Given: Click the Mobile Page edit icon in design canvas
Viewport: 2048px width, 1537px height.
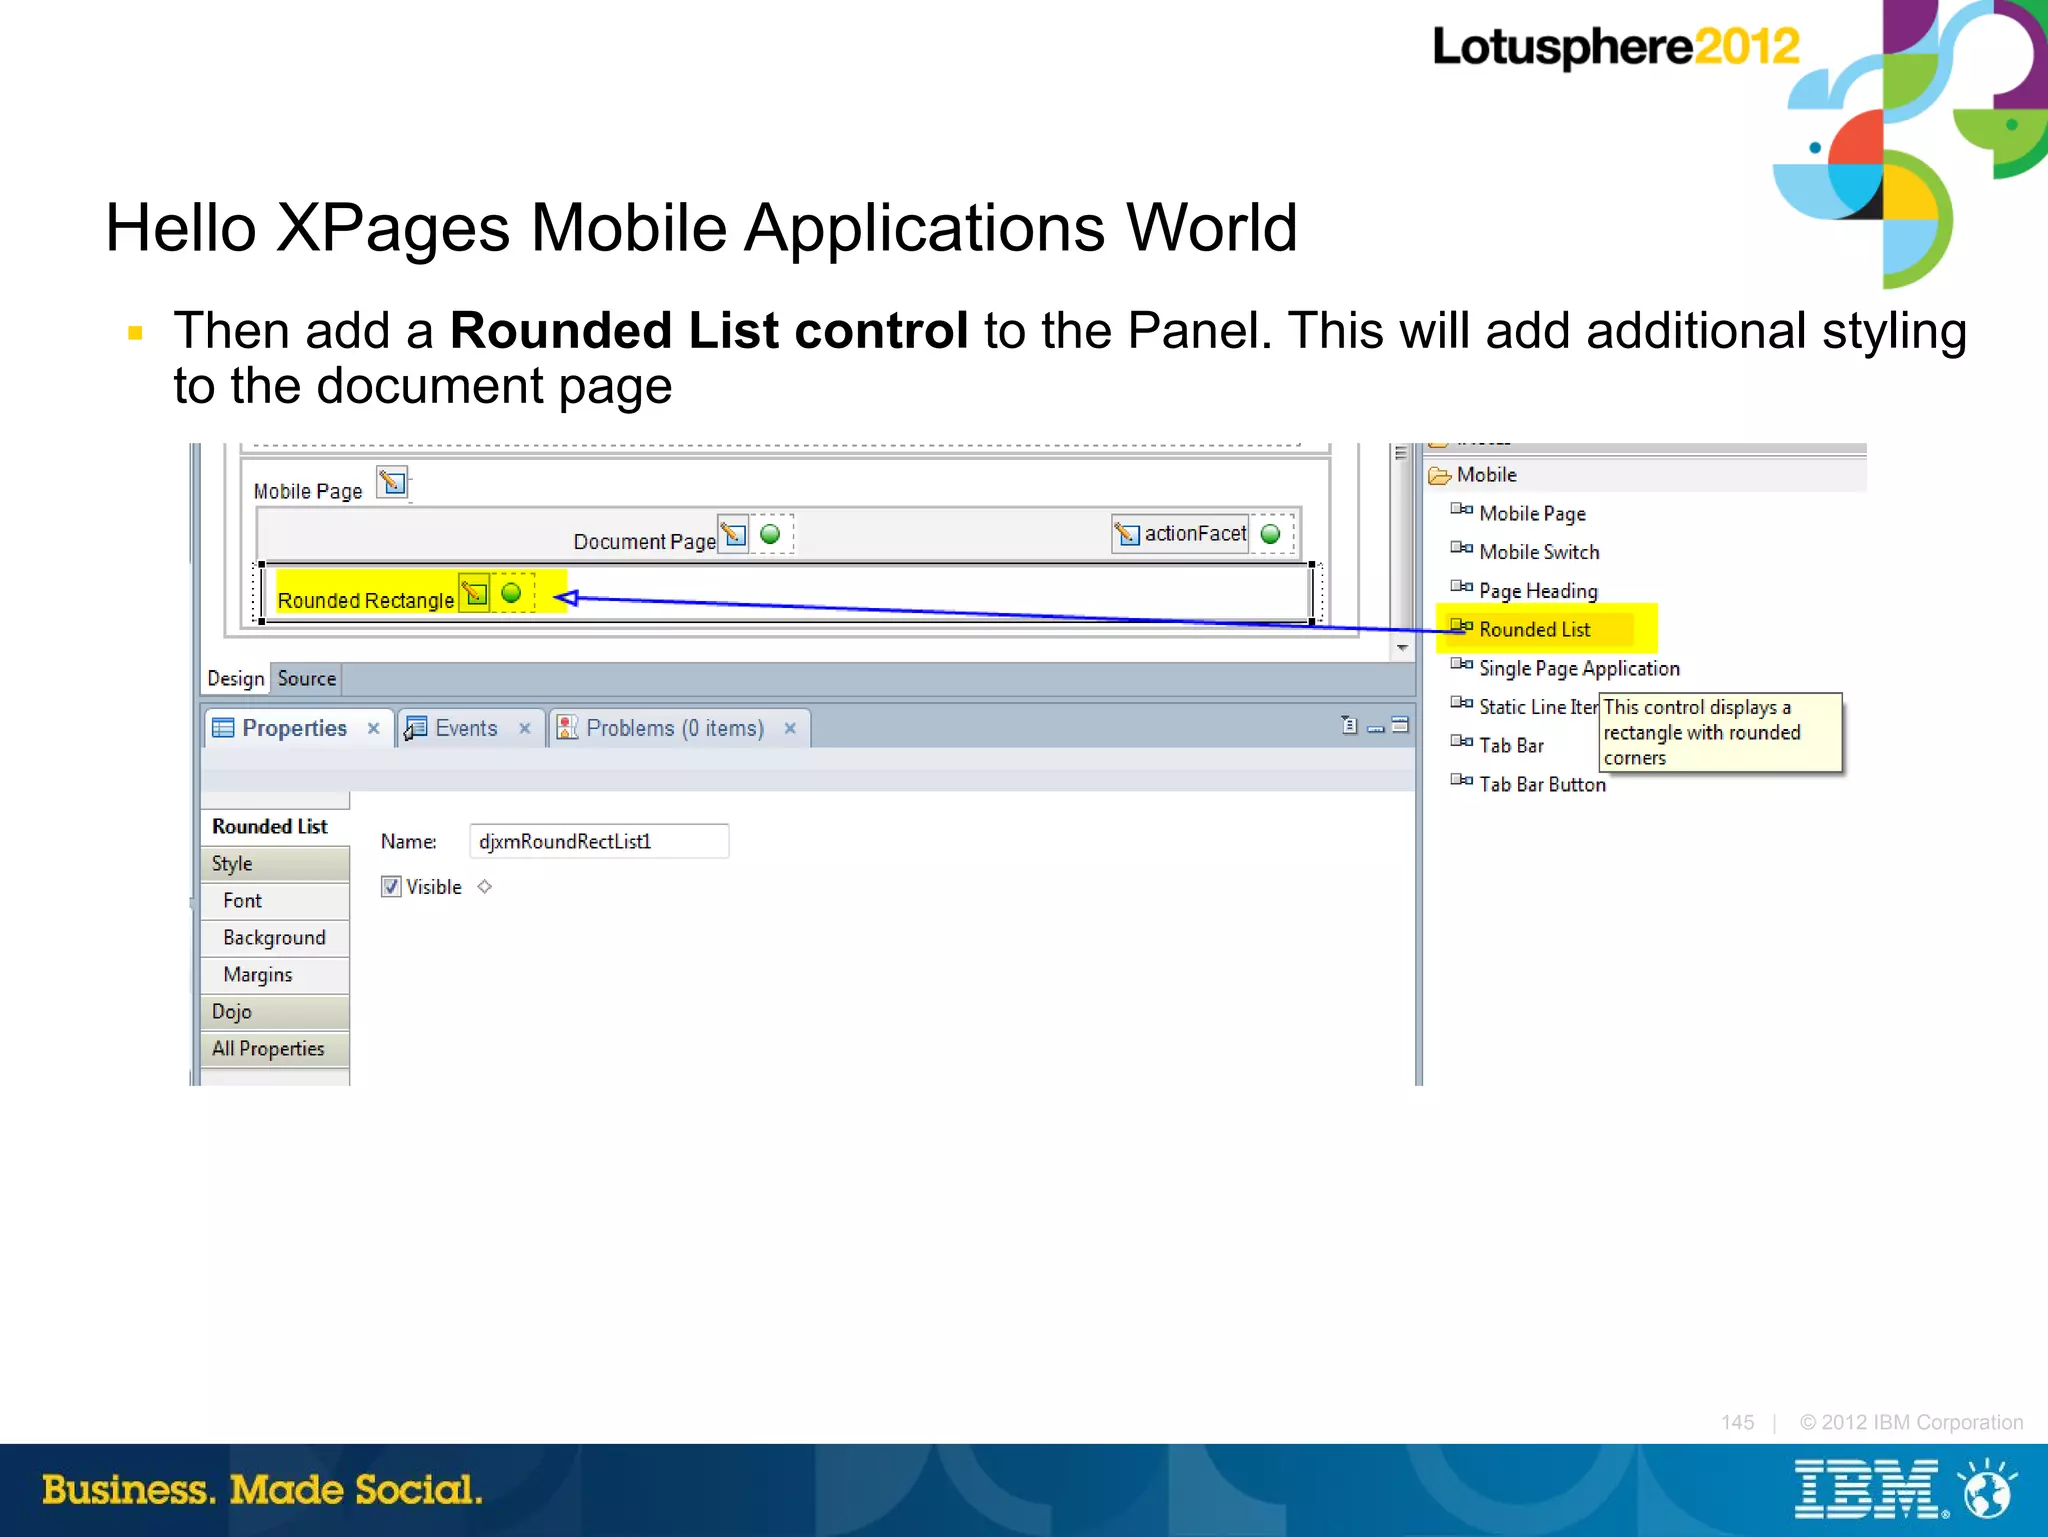Looking at the screenshot, I should 393,483.
